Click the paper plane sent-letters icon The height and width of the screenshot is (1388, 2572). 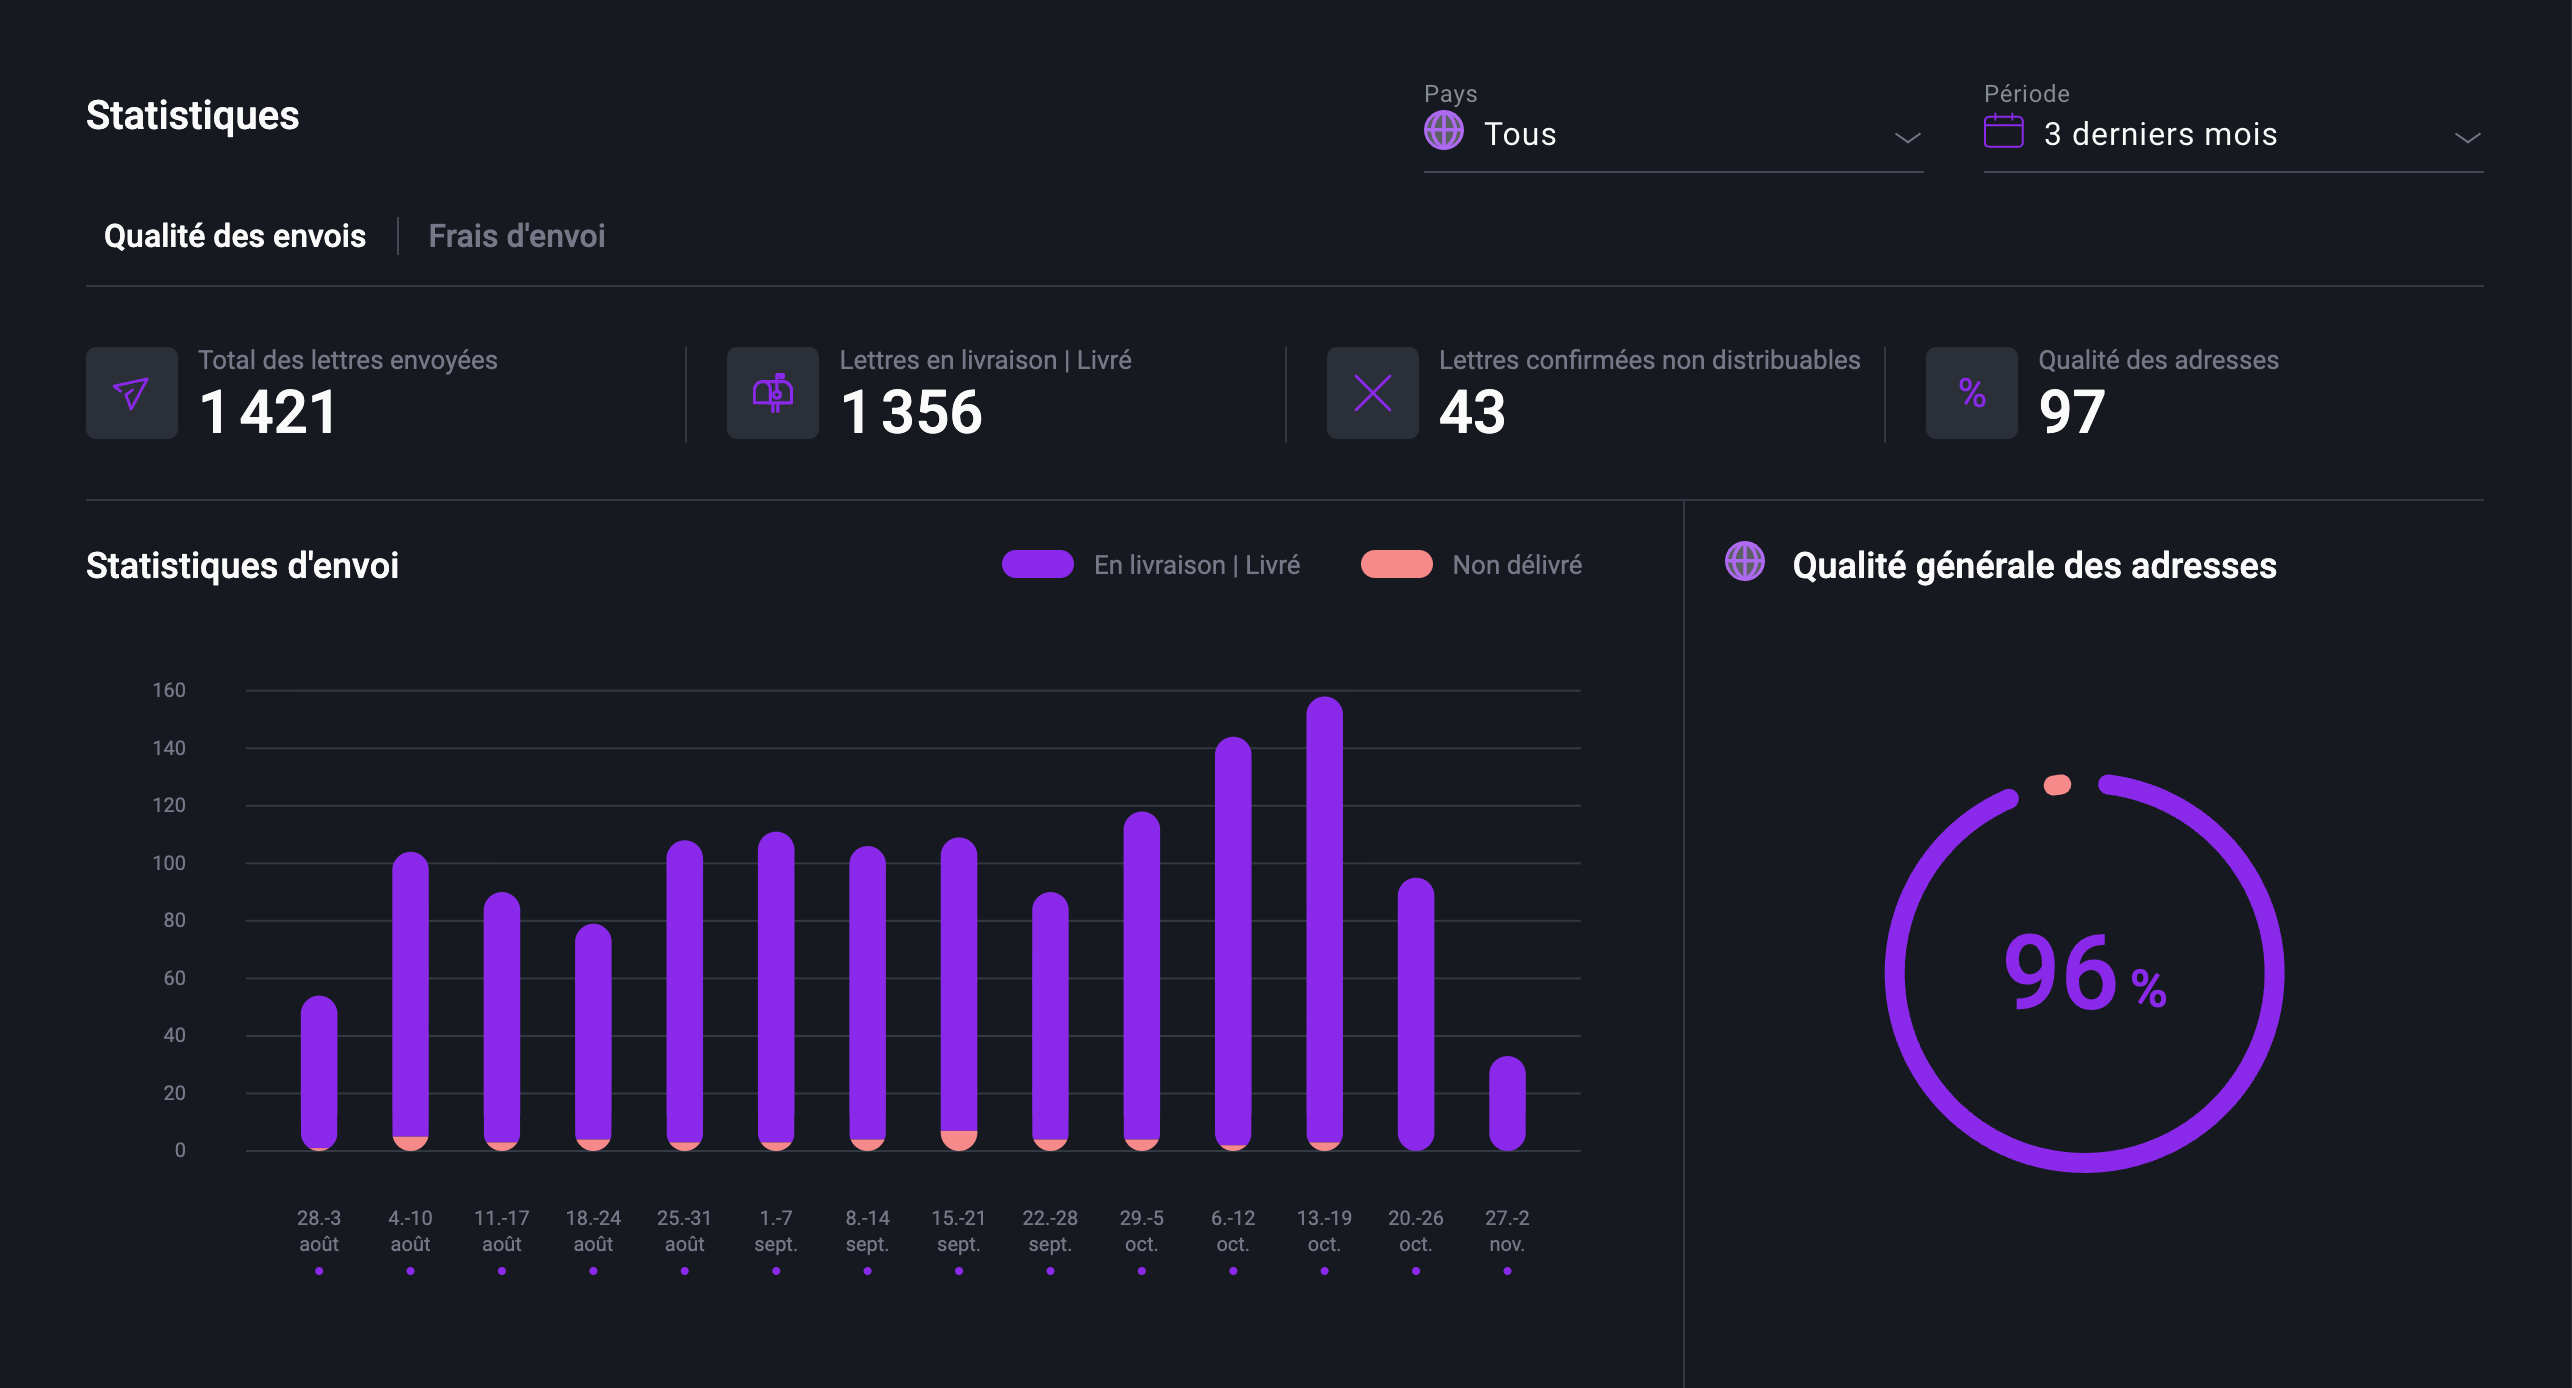pyautogui.click(x=131, y=393)
